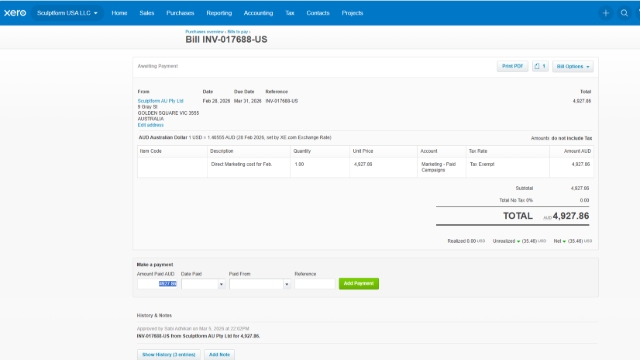
Task: Open the Projects menu
Action: coord(352,13)
